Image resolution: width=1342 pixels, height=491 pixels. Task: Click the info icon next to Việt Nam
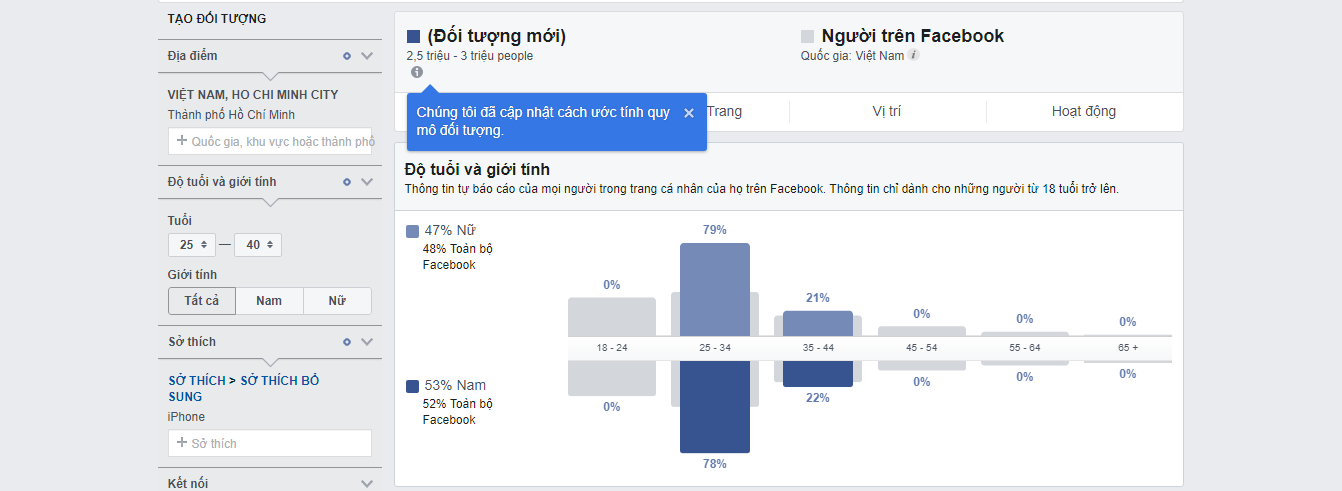pyautogui.click(x=913, y=56)
